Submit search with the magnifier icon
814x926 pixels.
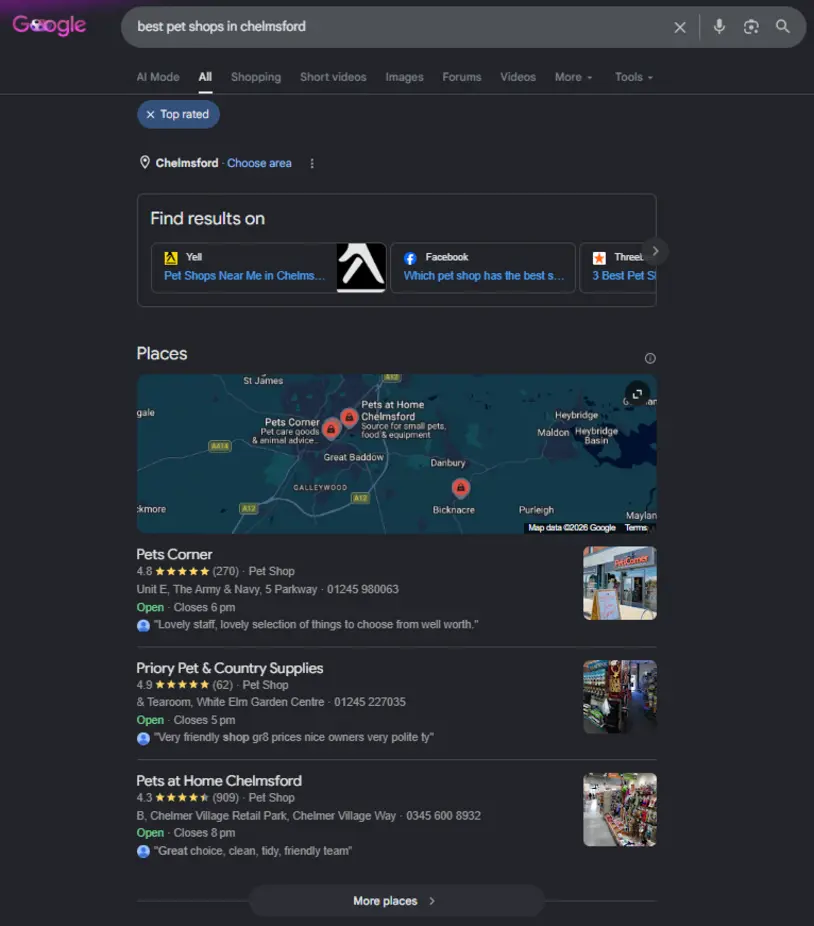coord(783,27)
